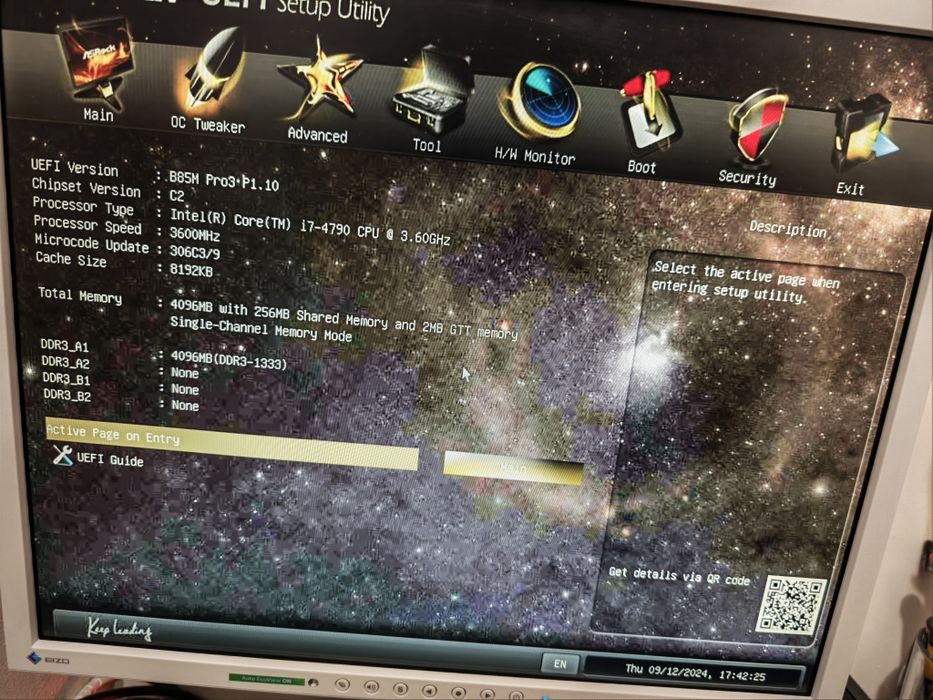Click Chipset Version value C2

tap(177, 195)
